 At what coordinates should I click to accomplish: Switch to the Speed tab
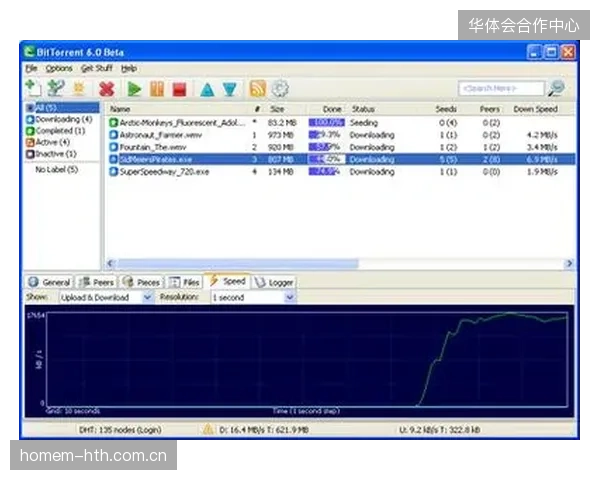pyautogui.click(x=227, y=281)
